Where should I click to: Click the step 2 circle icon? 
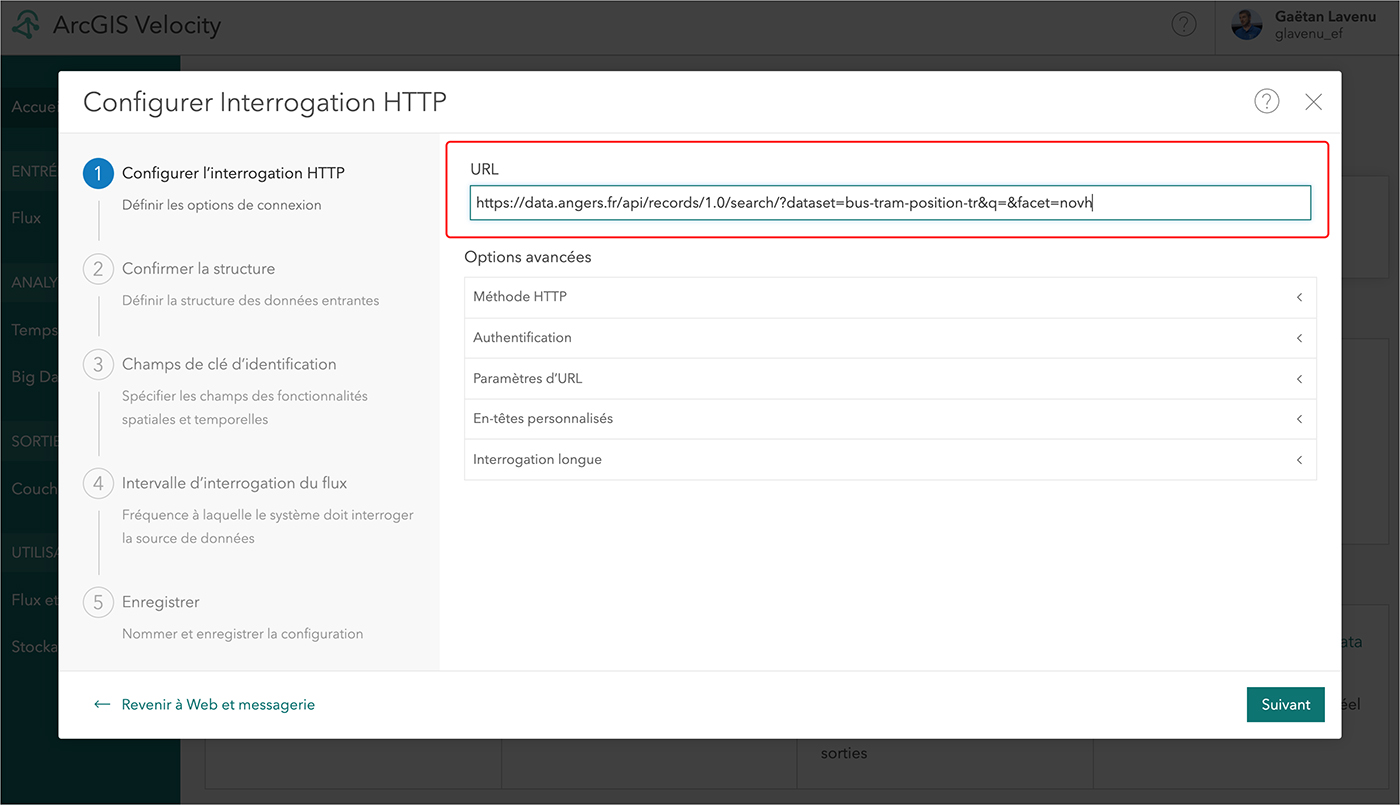pos(98,269)
